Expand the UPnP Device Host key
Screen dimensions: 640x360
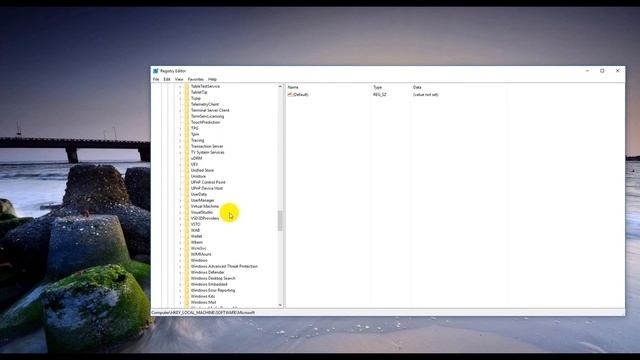coord(180,188)
